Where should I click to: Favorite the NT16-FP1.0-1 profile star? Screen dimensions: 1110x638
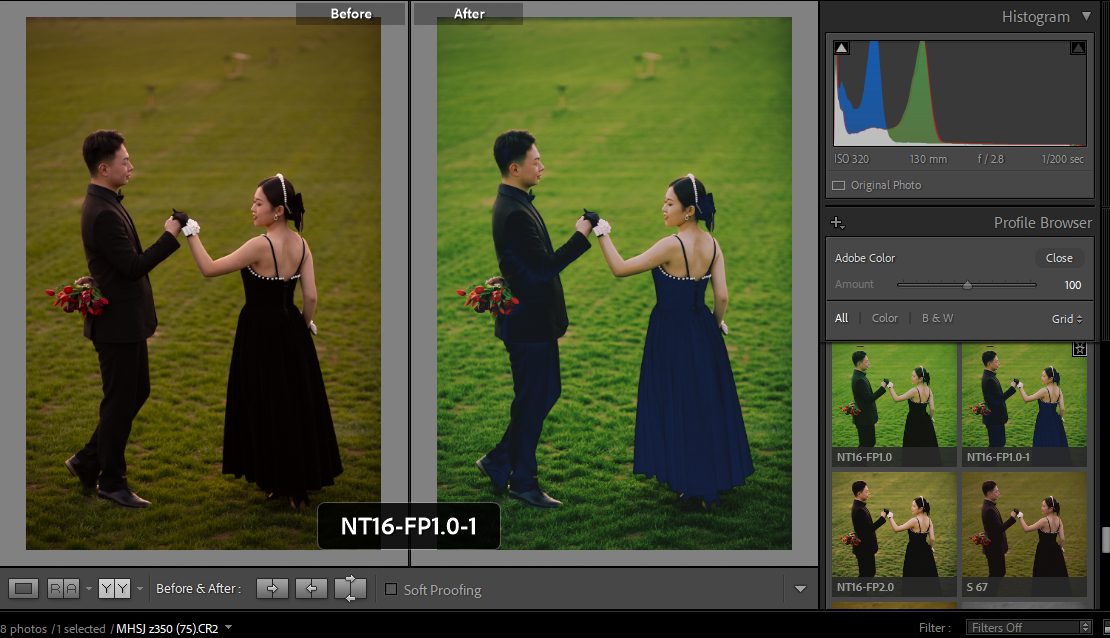coord(1079,349)
